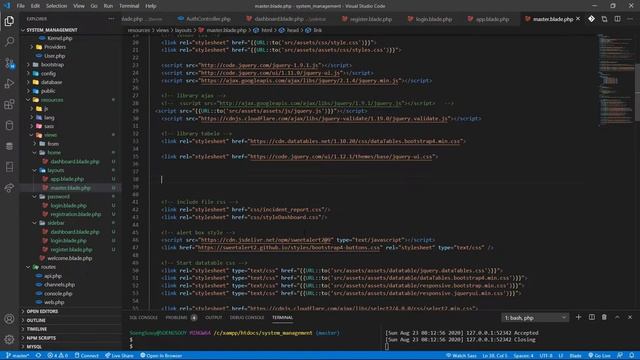Open Kernel.php in the file tree
The image size is (640, 360).
(x=60, y=38)
